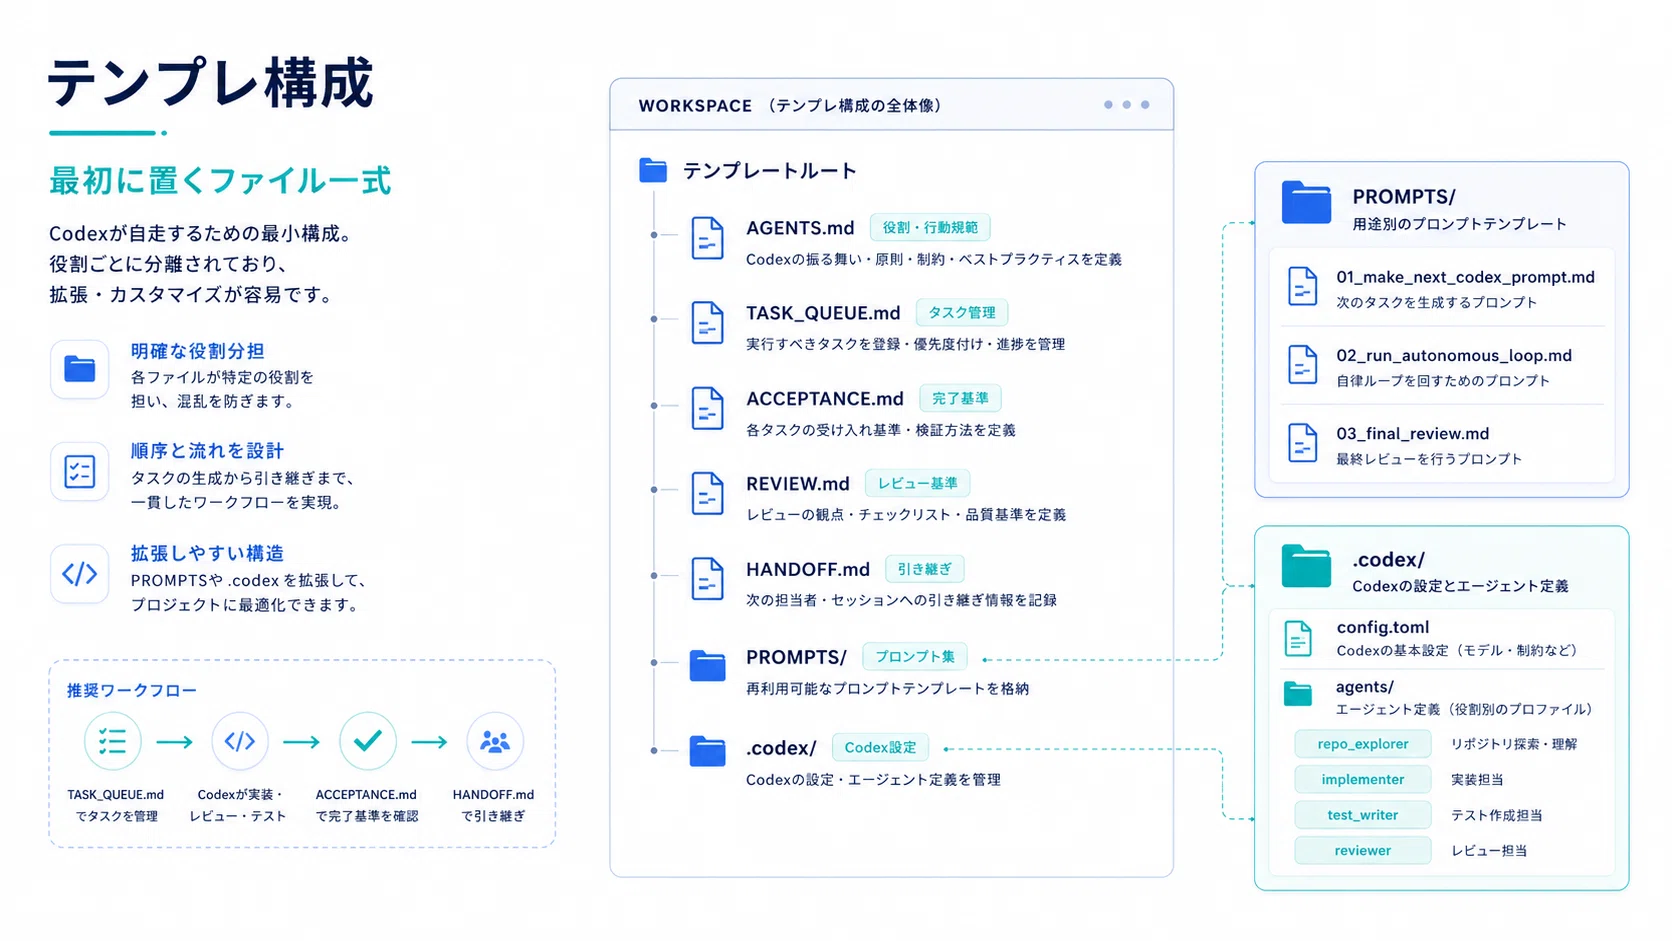
Task: Click the テンプレートルート label
Action: [x=769, y=171]
